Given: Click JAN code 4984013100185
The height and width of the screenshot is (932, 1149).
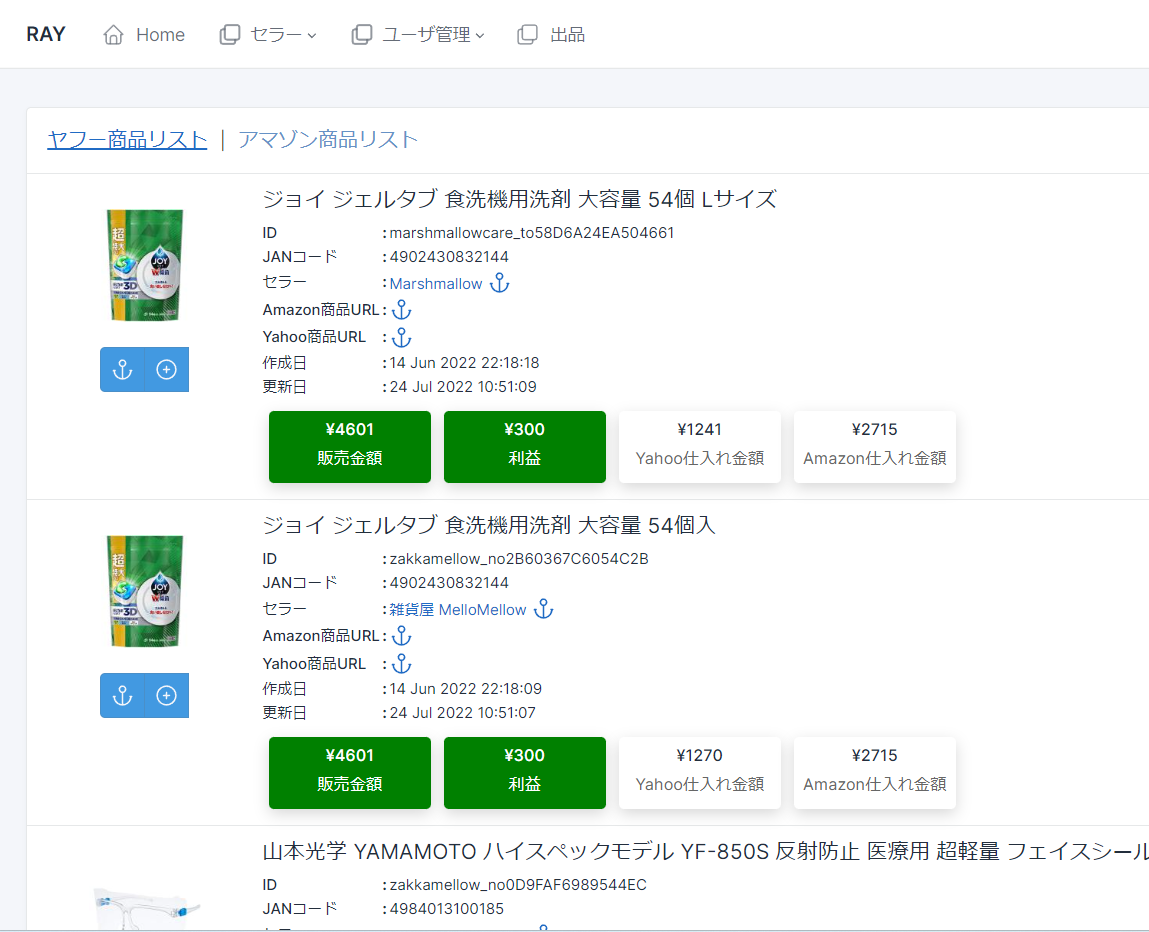Looking at the screenshot, I should point(447,909).
